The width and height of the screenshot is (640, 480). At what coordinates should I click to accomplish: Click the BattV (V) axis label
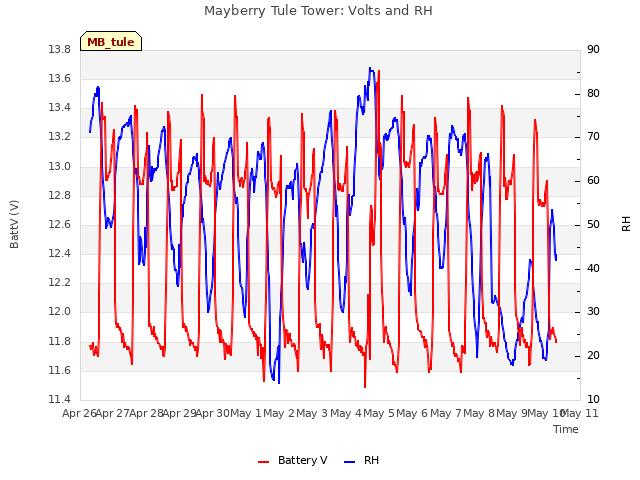[14, 224]
